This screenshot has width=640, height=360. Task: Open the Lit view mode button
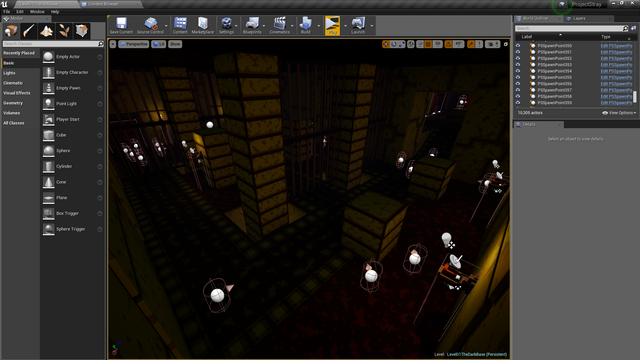[158, 44]
